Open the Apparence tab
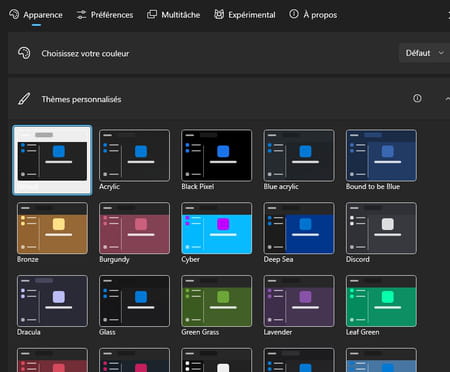Viewport: 450px width, 372px height. (36, 15)
